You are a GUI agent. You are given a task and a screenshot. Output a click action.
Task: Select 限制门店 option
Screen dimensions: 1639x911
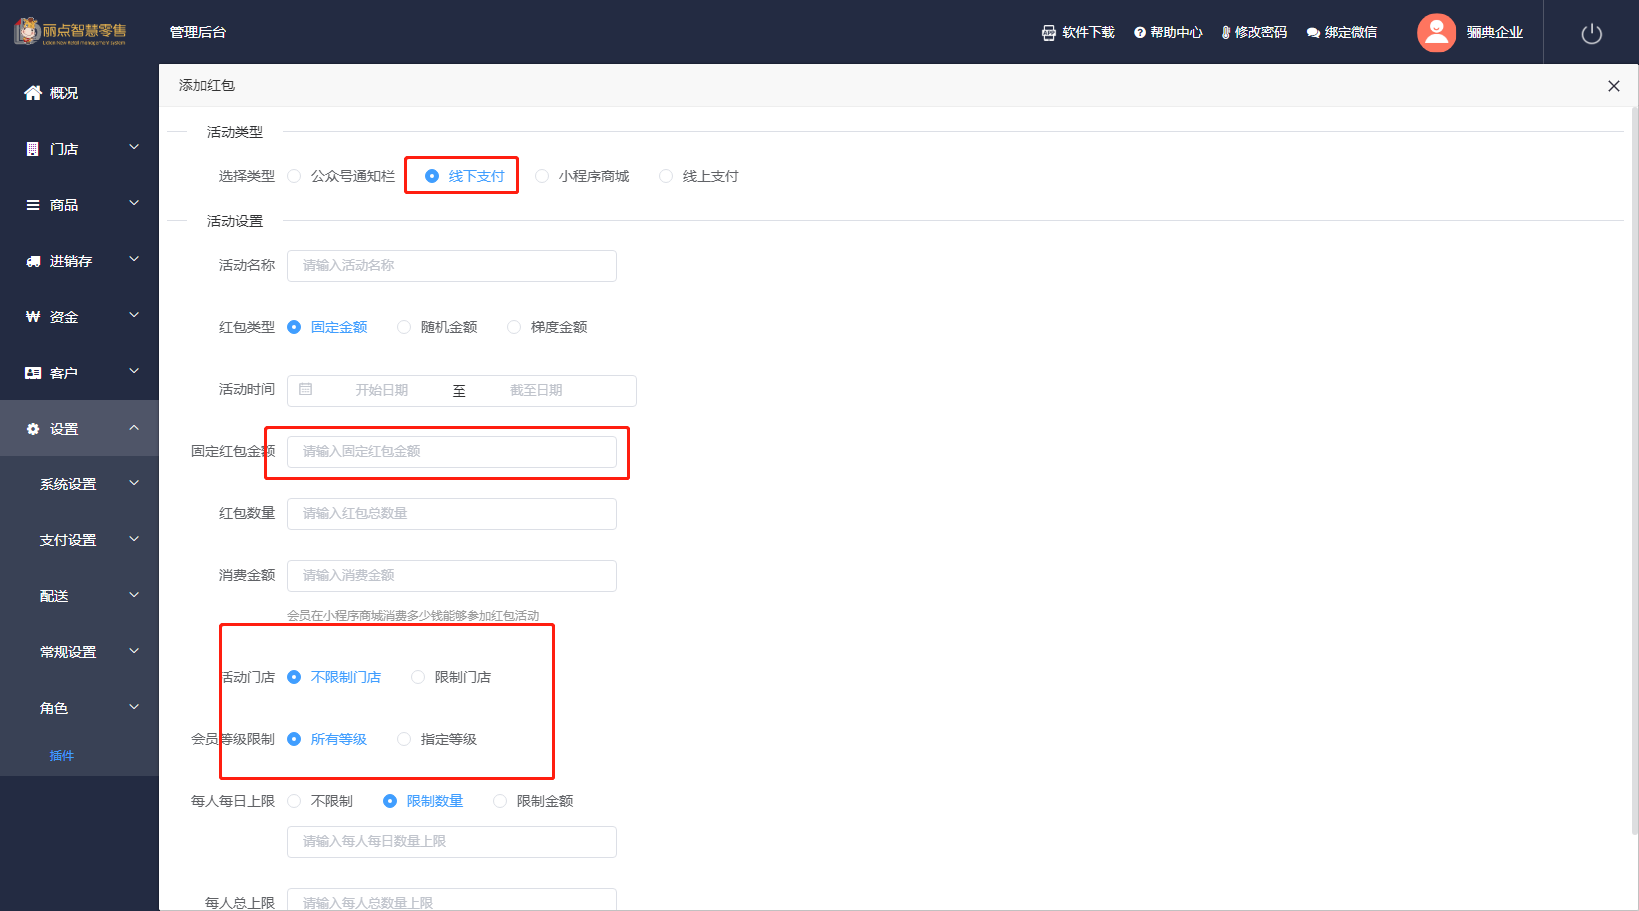pos(451,677)
